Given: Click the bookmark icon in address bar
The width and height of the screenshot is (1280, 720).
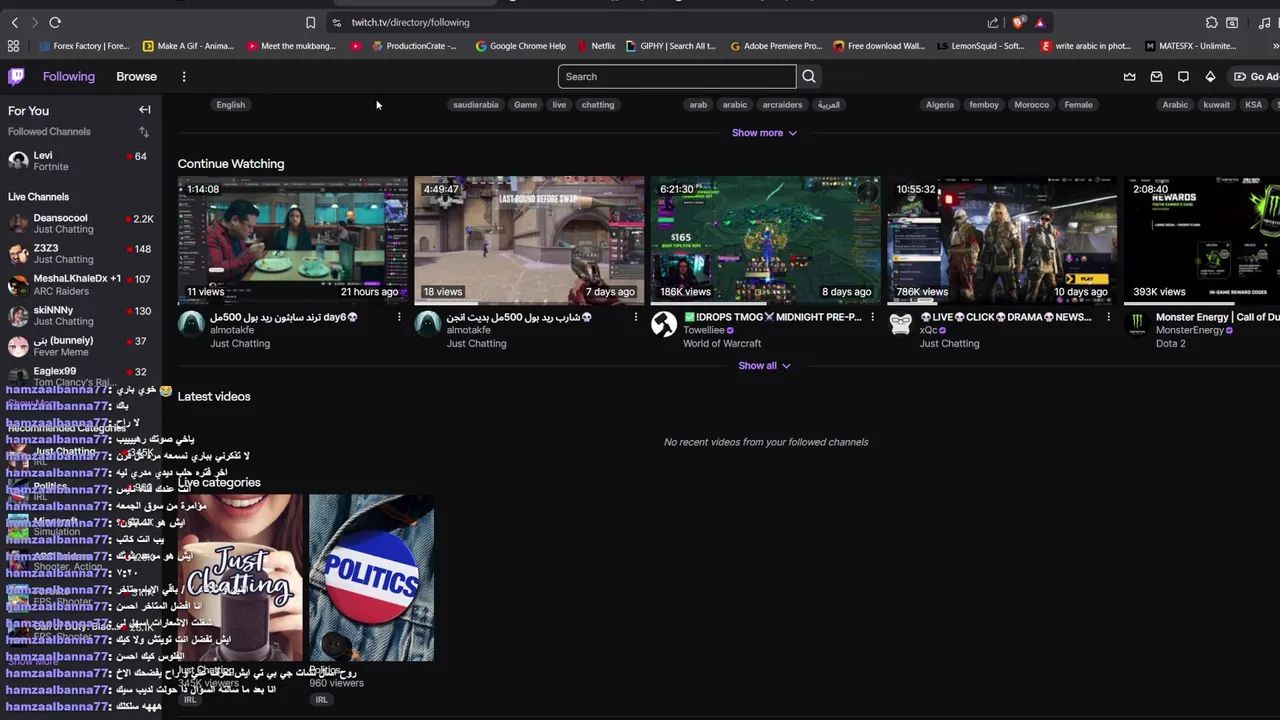Looking at the screenshot, I should tap(310, 22).
